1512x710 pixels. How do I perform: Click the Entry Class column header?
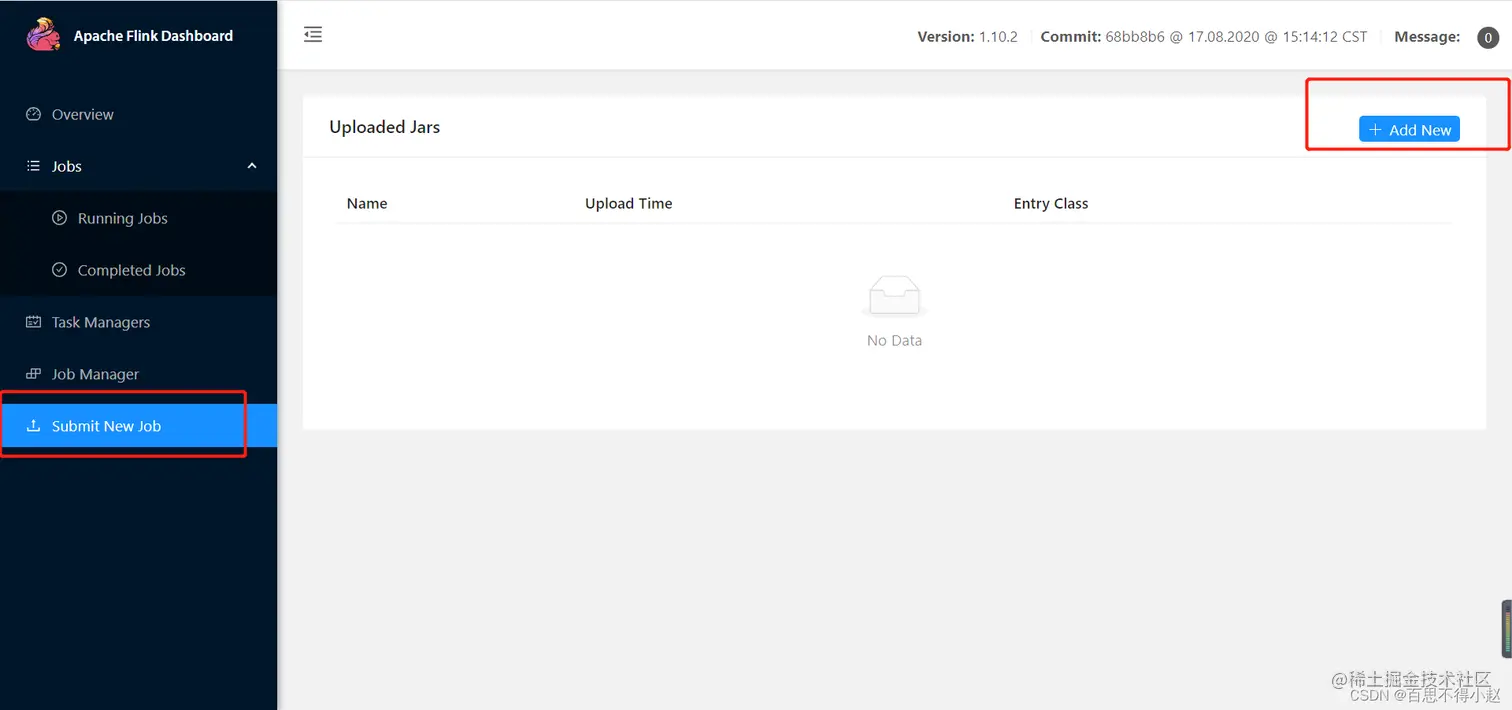point(1051,203)
